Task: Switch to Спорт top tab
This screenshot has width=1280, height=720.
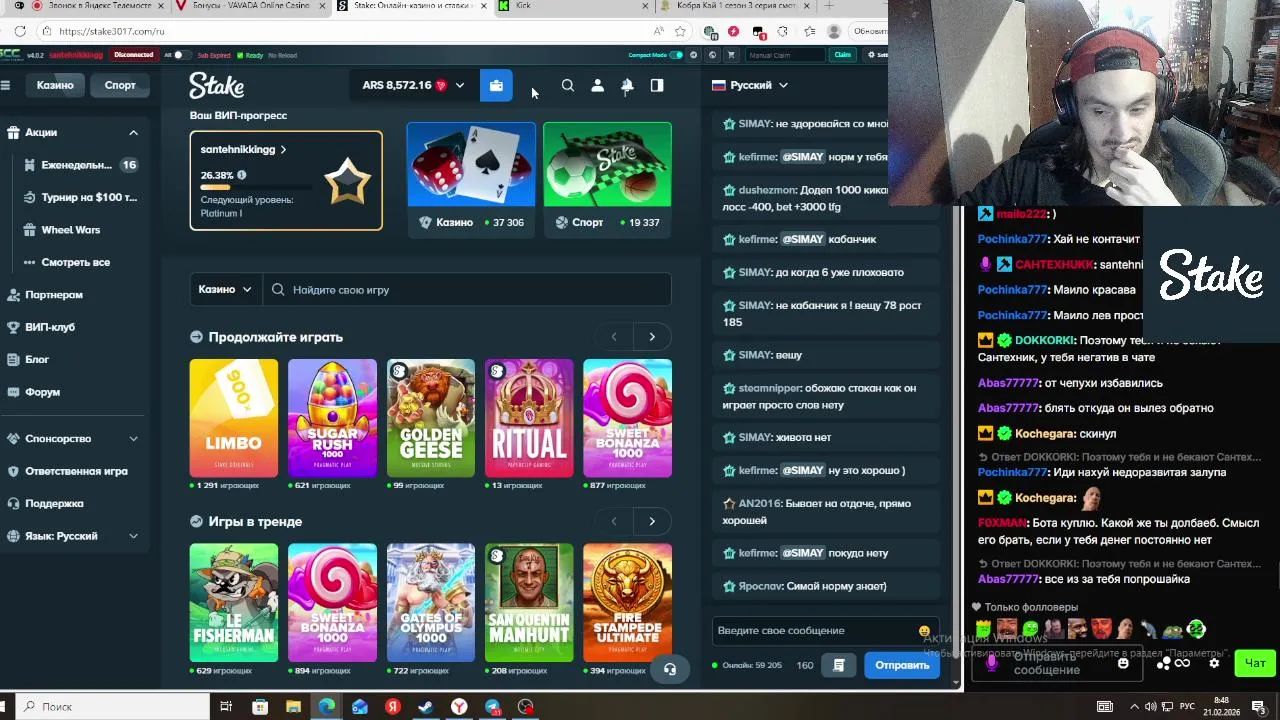Action: click(x=120, y=85)
